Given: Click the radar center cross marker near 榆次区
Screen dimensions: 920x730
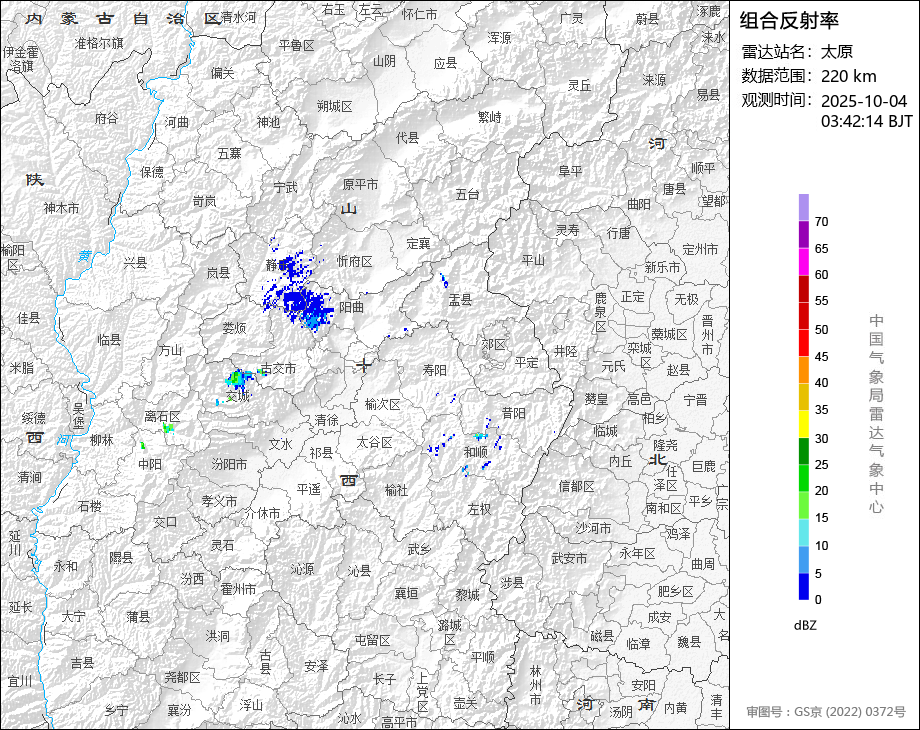Looking at the screenshot, I should point(364,366).
